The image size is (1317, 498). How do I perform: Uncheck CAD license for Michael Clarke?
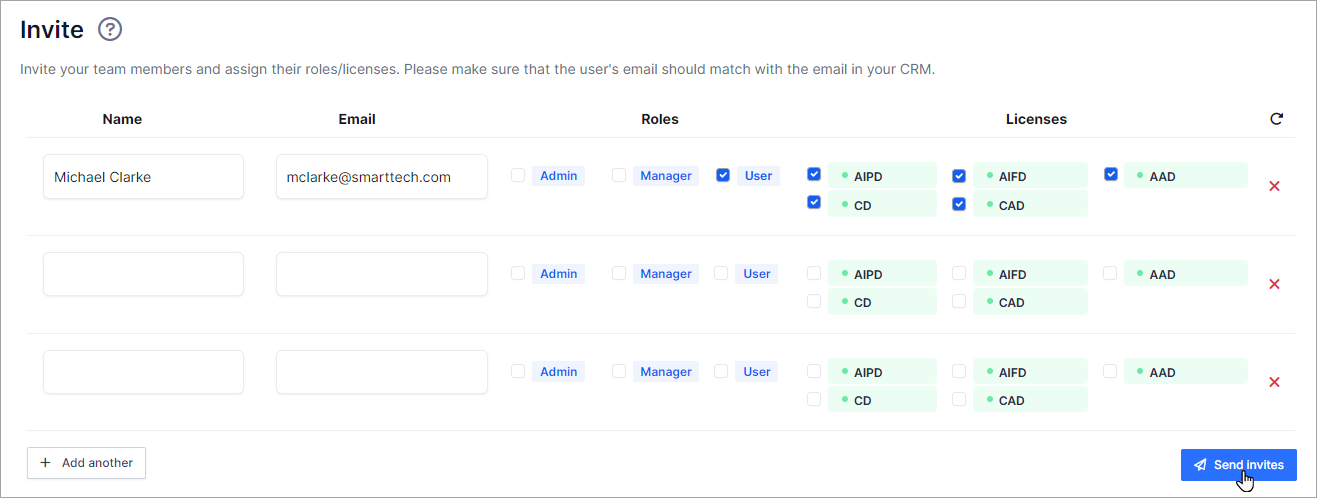pyautogui.click(x=959, y=204)
